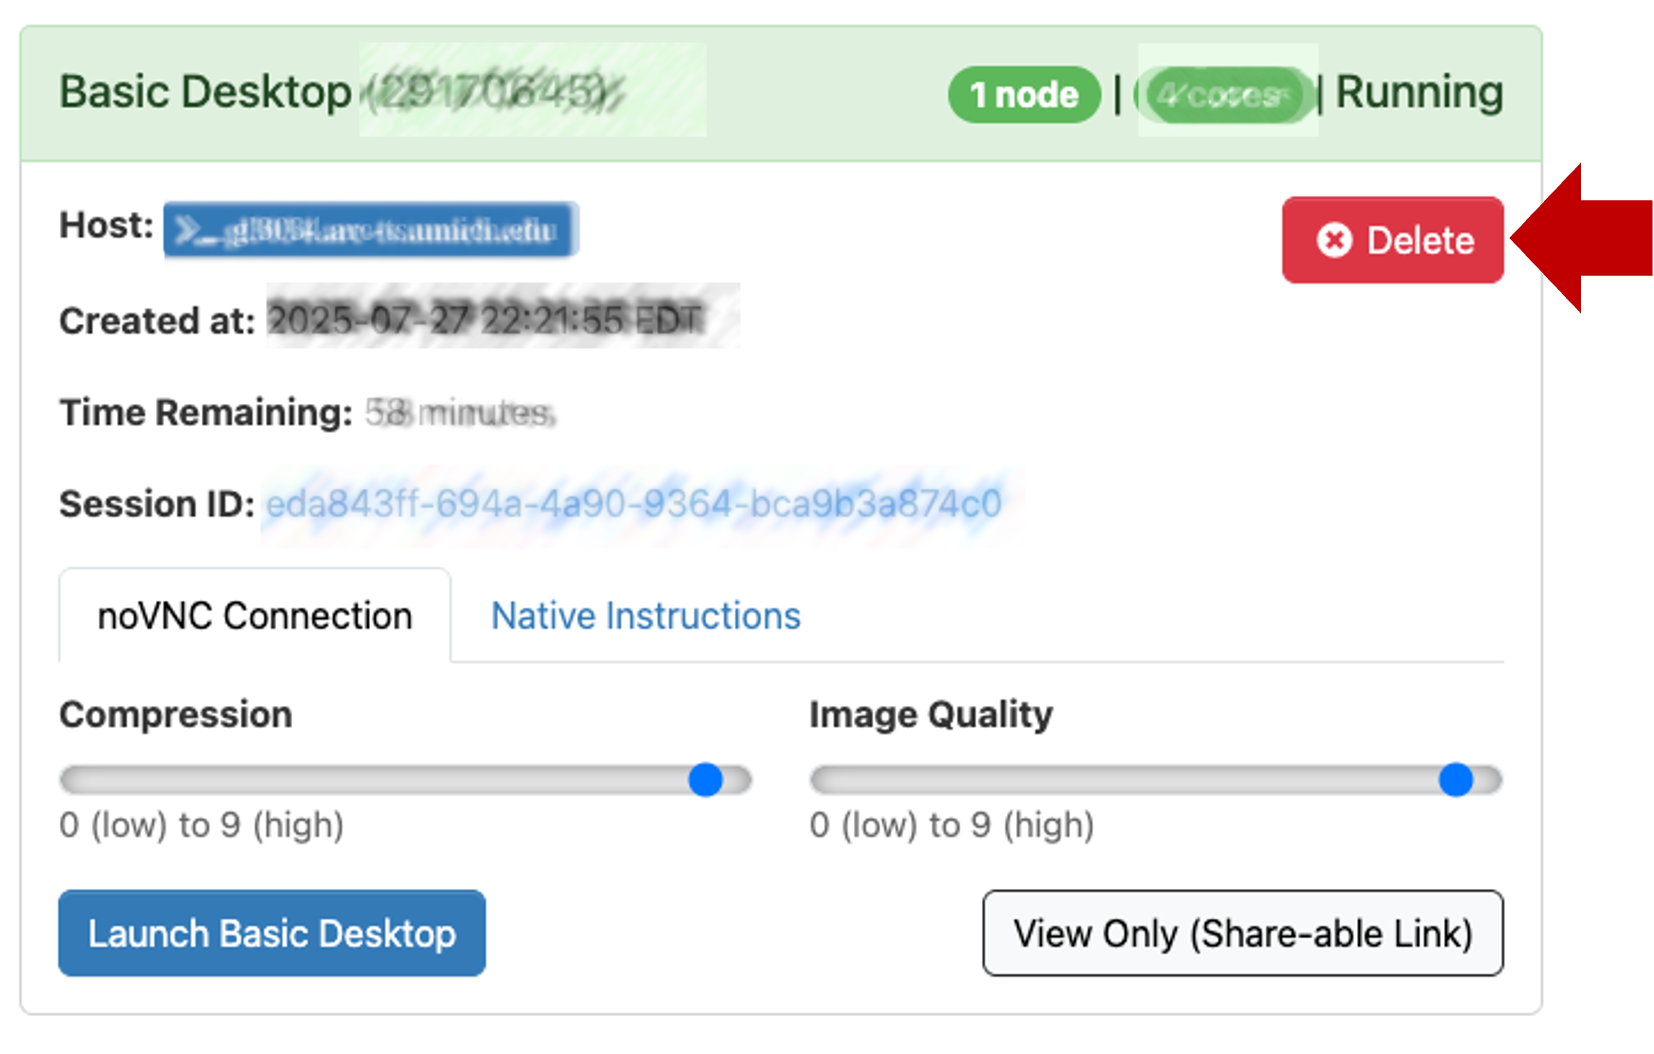Screen dimensions: 1654x1054
Task: Click the Compression slider handle
Action: 705,779
